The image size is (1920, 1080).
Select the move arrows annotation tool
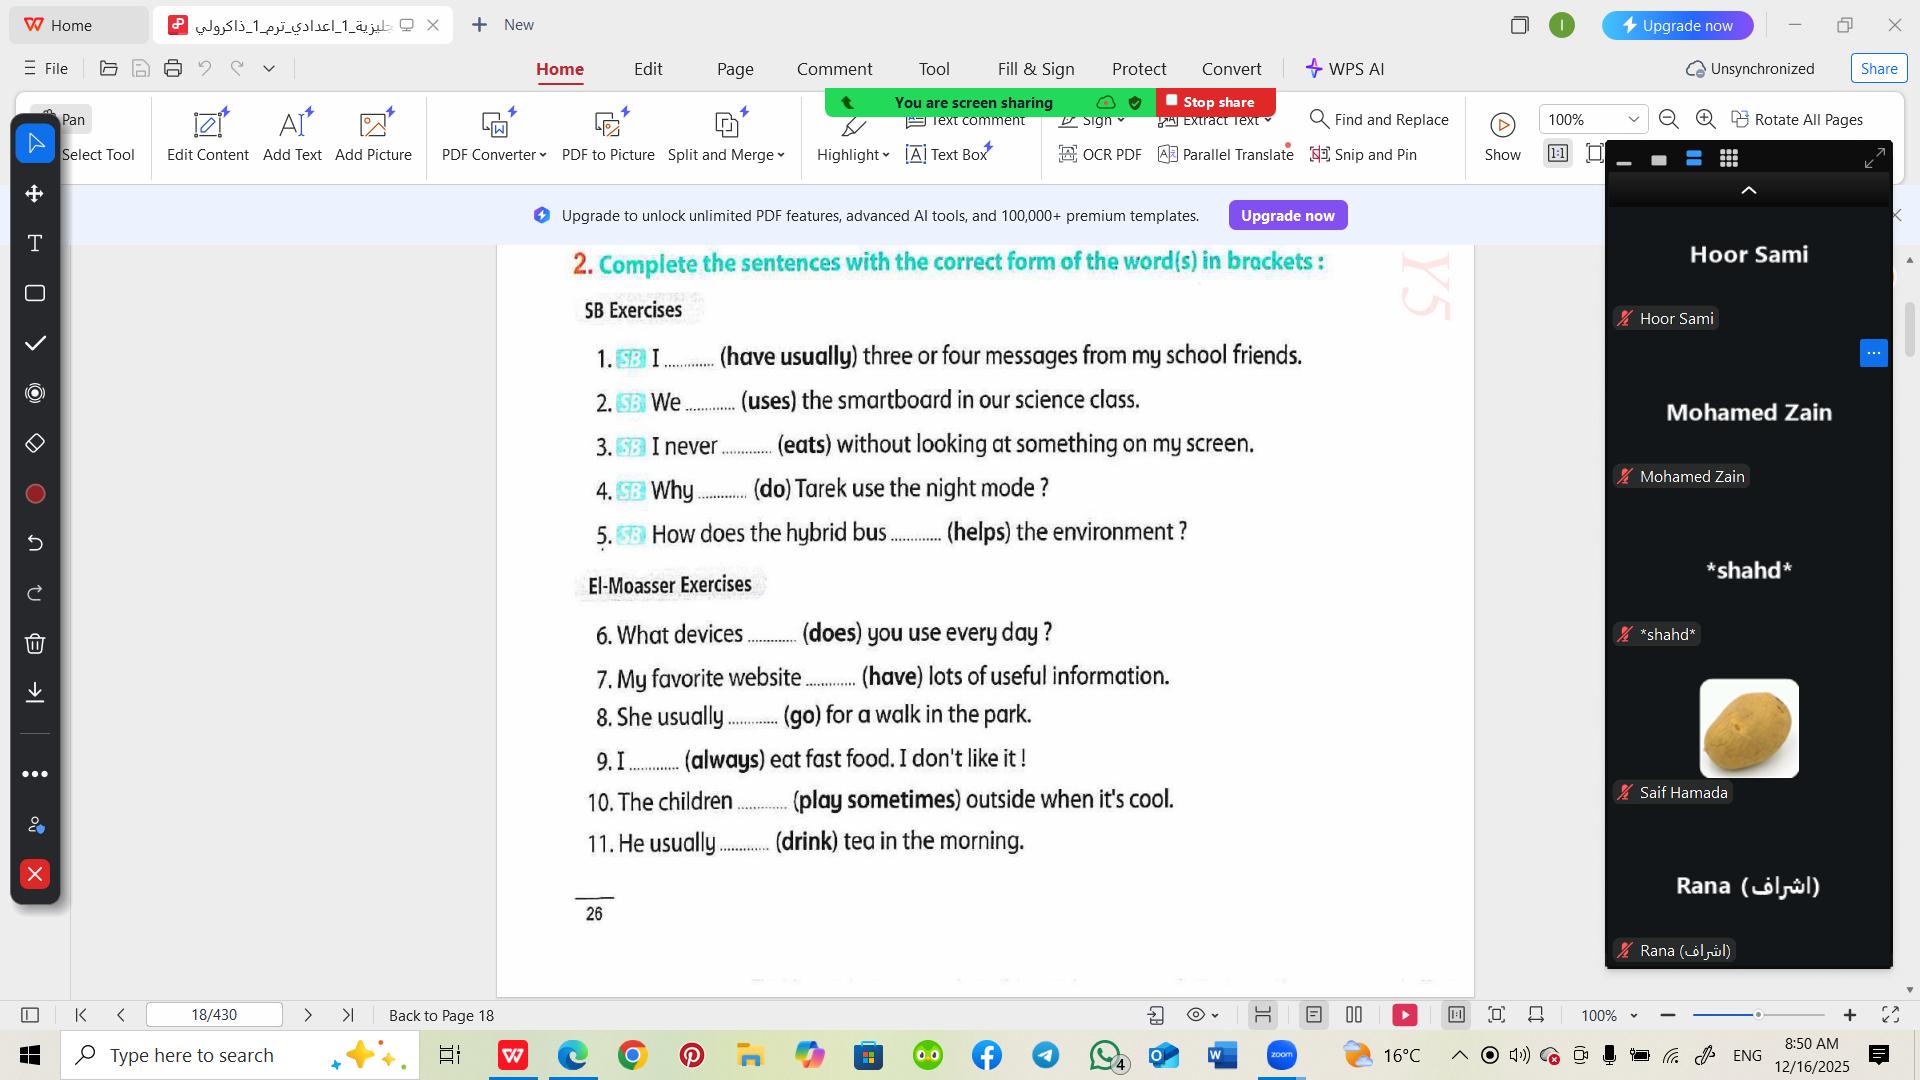tap(35, 194)
